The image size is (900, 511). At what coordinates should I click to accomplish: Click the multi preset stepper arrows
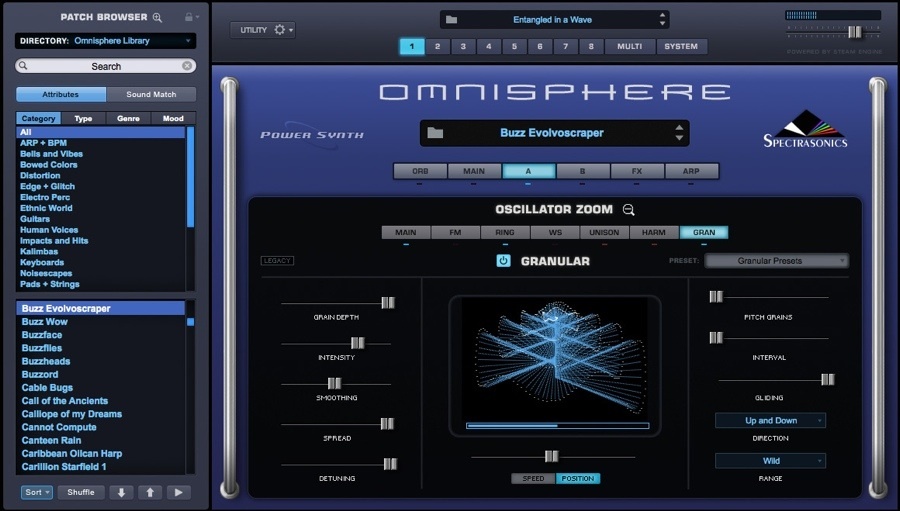662,20
